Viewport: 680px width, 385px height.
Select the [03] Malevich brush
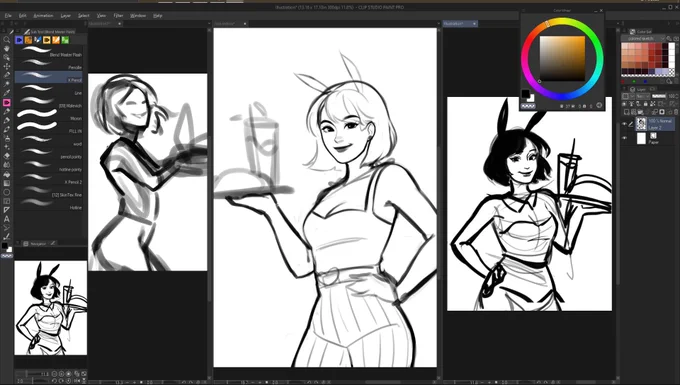(49, 103)
